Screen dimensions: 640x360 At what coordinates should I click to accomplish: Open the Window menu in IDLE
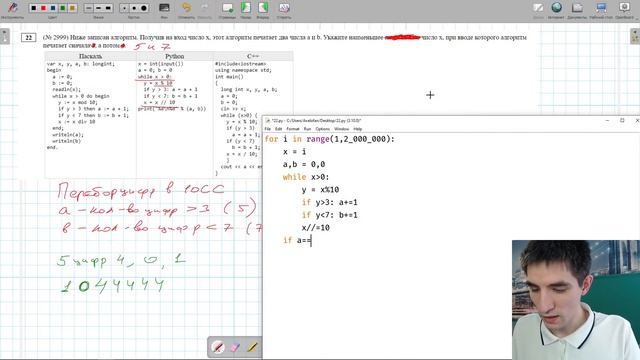coord(341,129)
